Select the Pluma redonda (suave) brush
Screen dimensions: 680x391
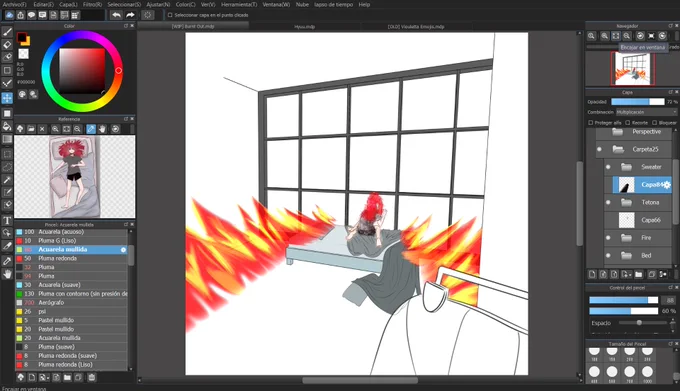[72, 355]
